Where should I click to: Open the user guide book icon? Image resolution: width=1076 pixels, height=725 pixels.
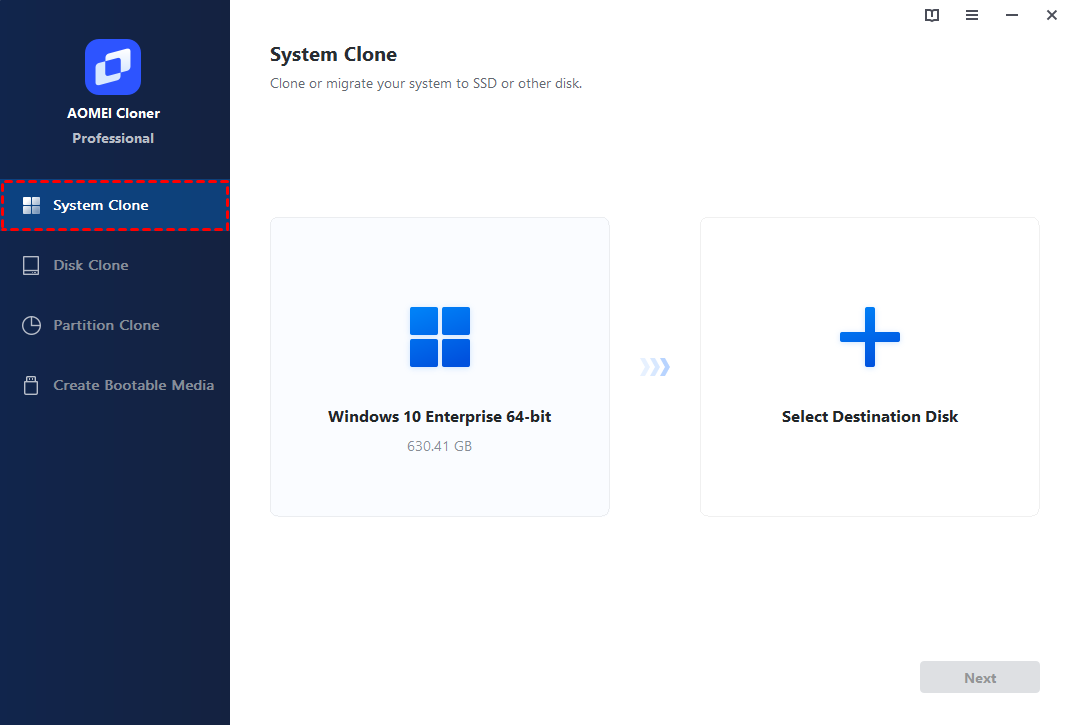point(932,15)
